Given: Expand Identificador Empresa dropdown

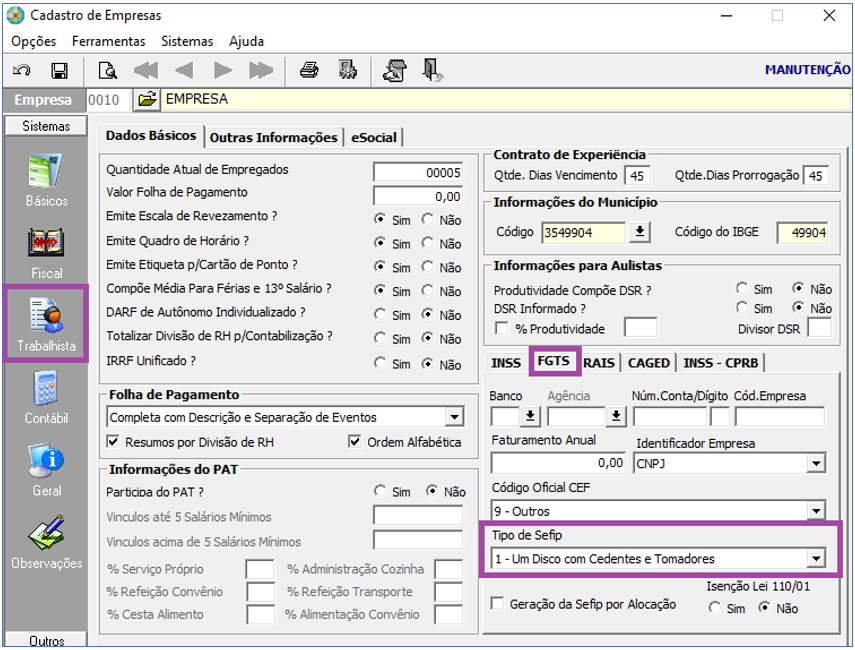Looking at the screenshot, I should (x=816, y=464).
